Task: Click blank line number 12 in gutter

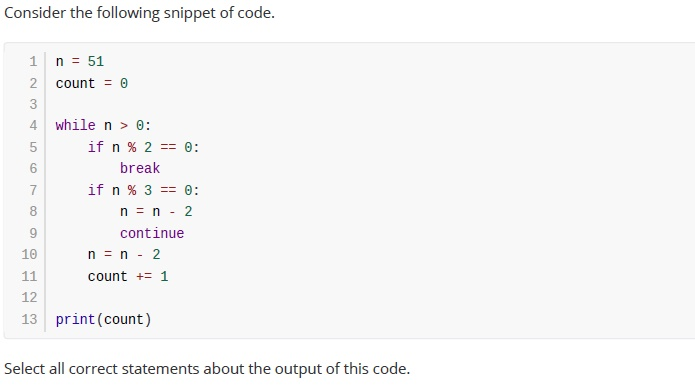Action: tap(29, 297)
